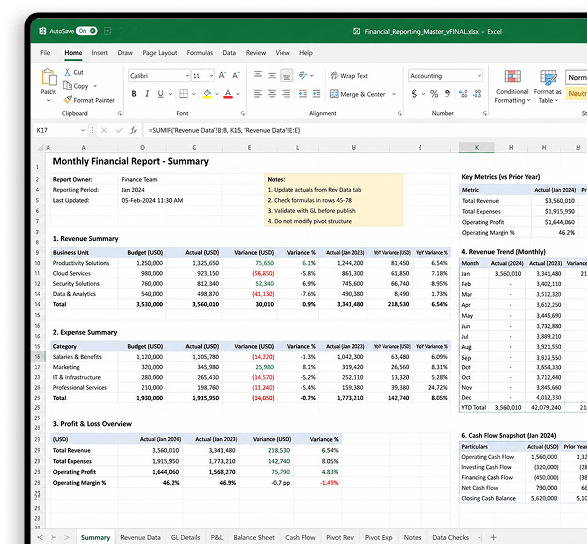This screenshot has height=544, width=587.
Task: Click the Align Right icon
Action: pyautogui.click(x=286, y=94)
